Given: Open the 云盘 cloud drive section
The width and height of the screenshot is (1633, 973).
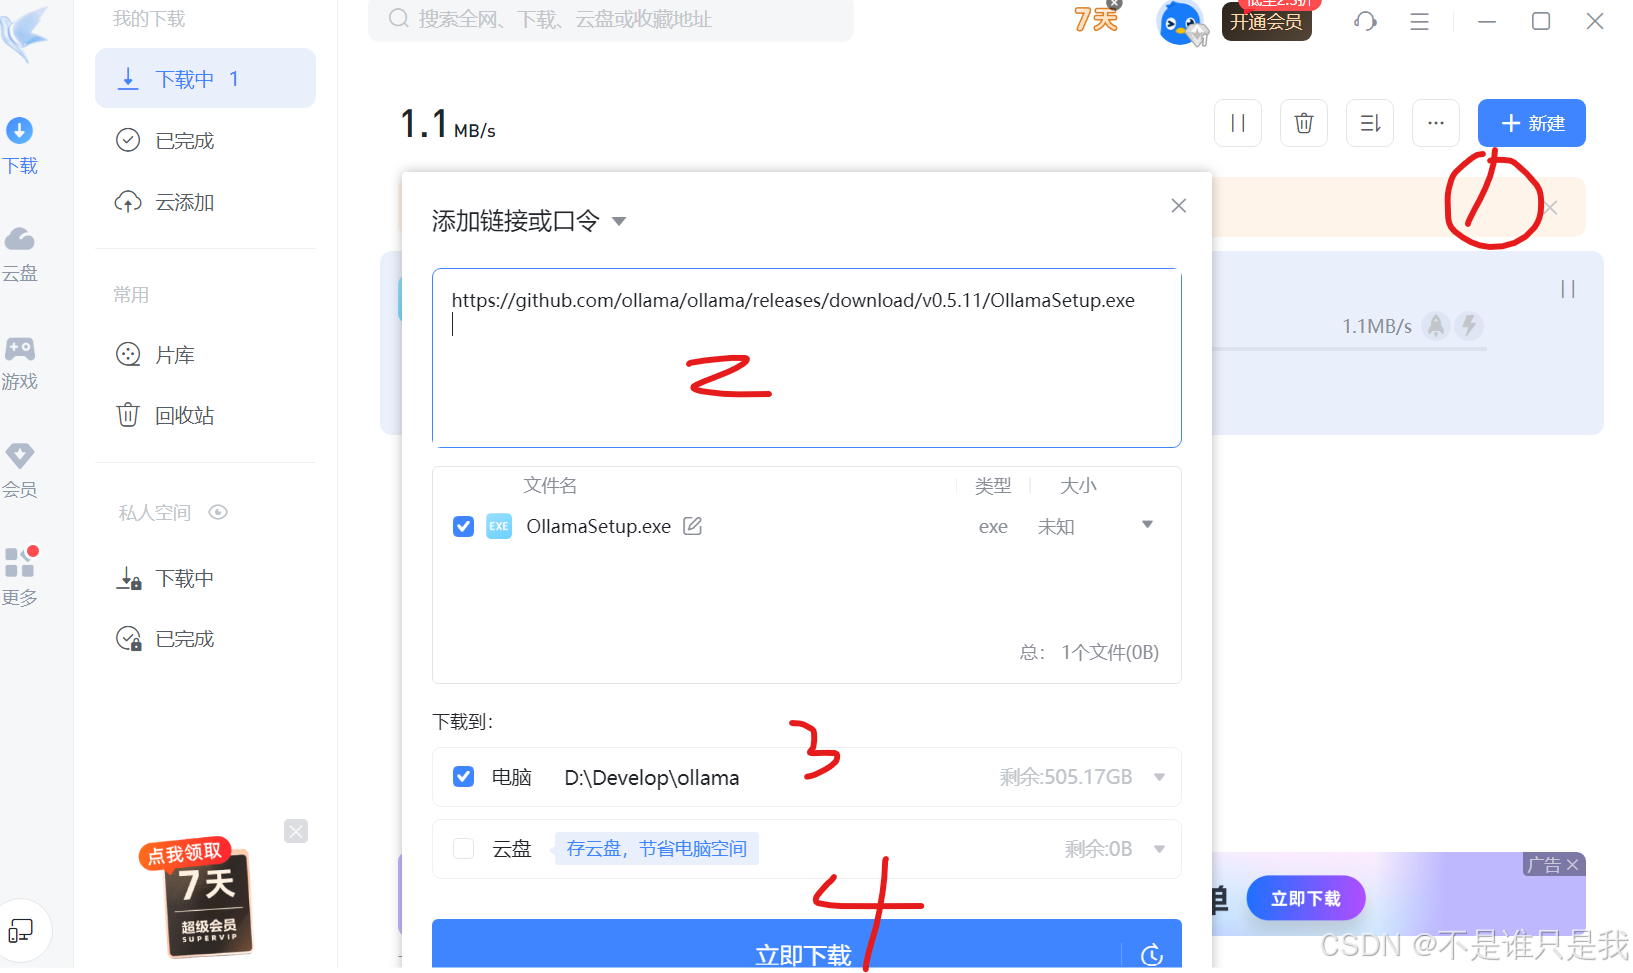Looking at the screenshot, I should 19,254.
